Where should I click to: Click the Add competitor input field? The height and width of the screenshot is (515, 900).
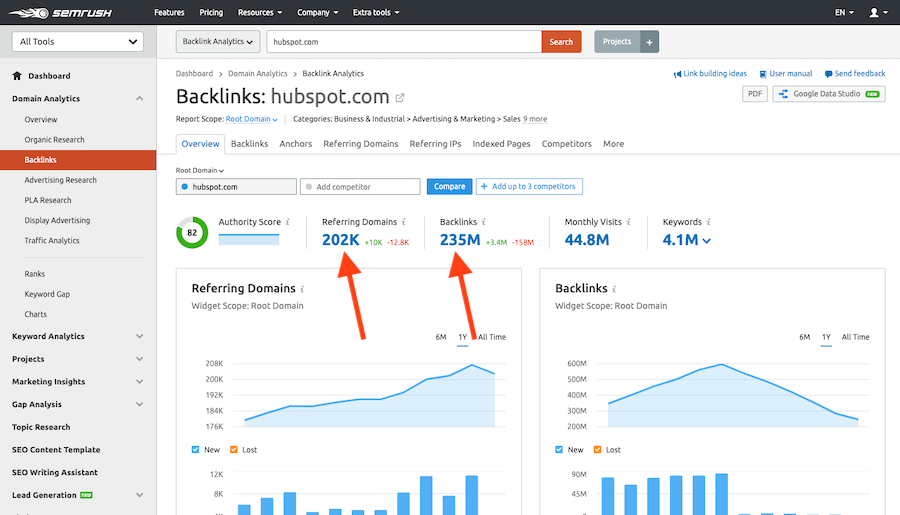(x=360, y=187)
